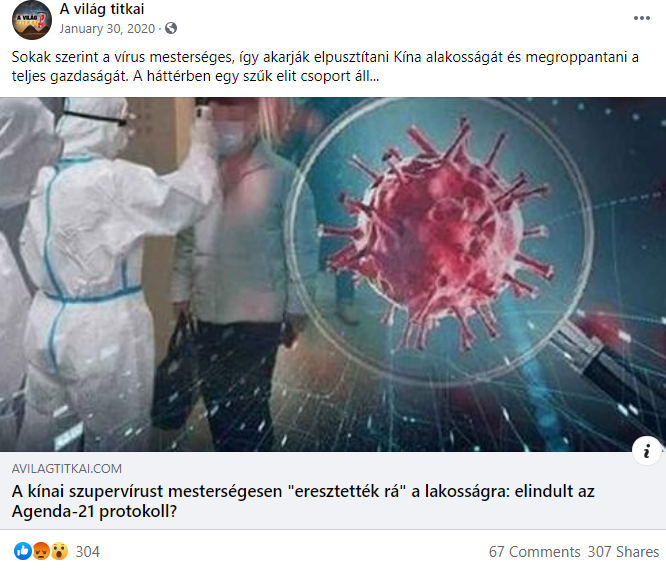Click the ellipsis ending "csoport áll..."
Image resolution: width=666 pixels, height=570 pixels.
point(374,76)
